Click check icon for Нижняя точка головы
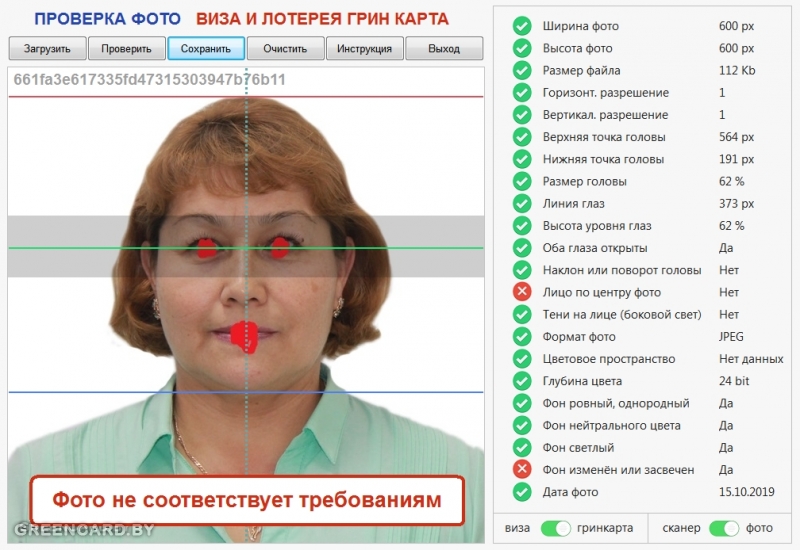This screenshot has width=800, height=550. (x=522, y=159)
